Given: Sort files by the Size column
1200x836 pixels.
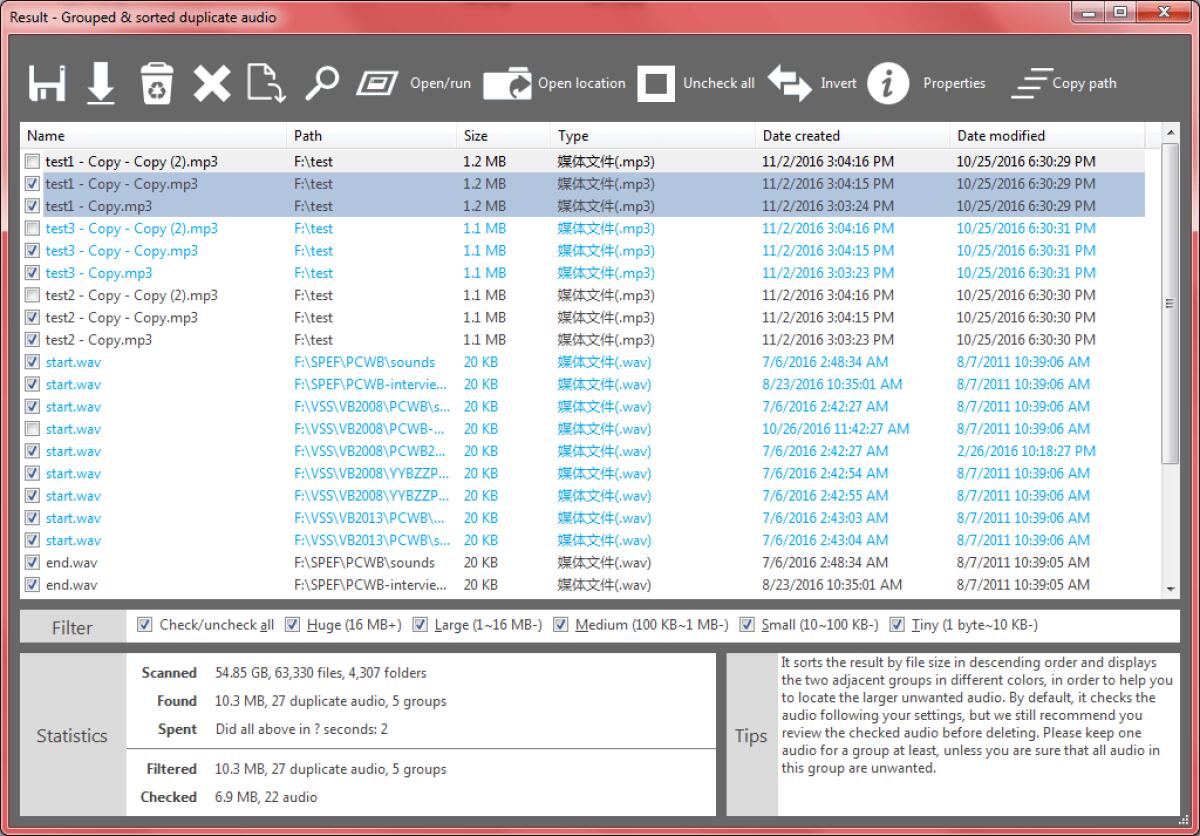Looking at the screenshot, I should coord(474,135).
